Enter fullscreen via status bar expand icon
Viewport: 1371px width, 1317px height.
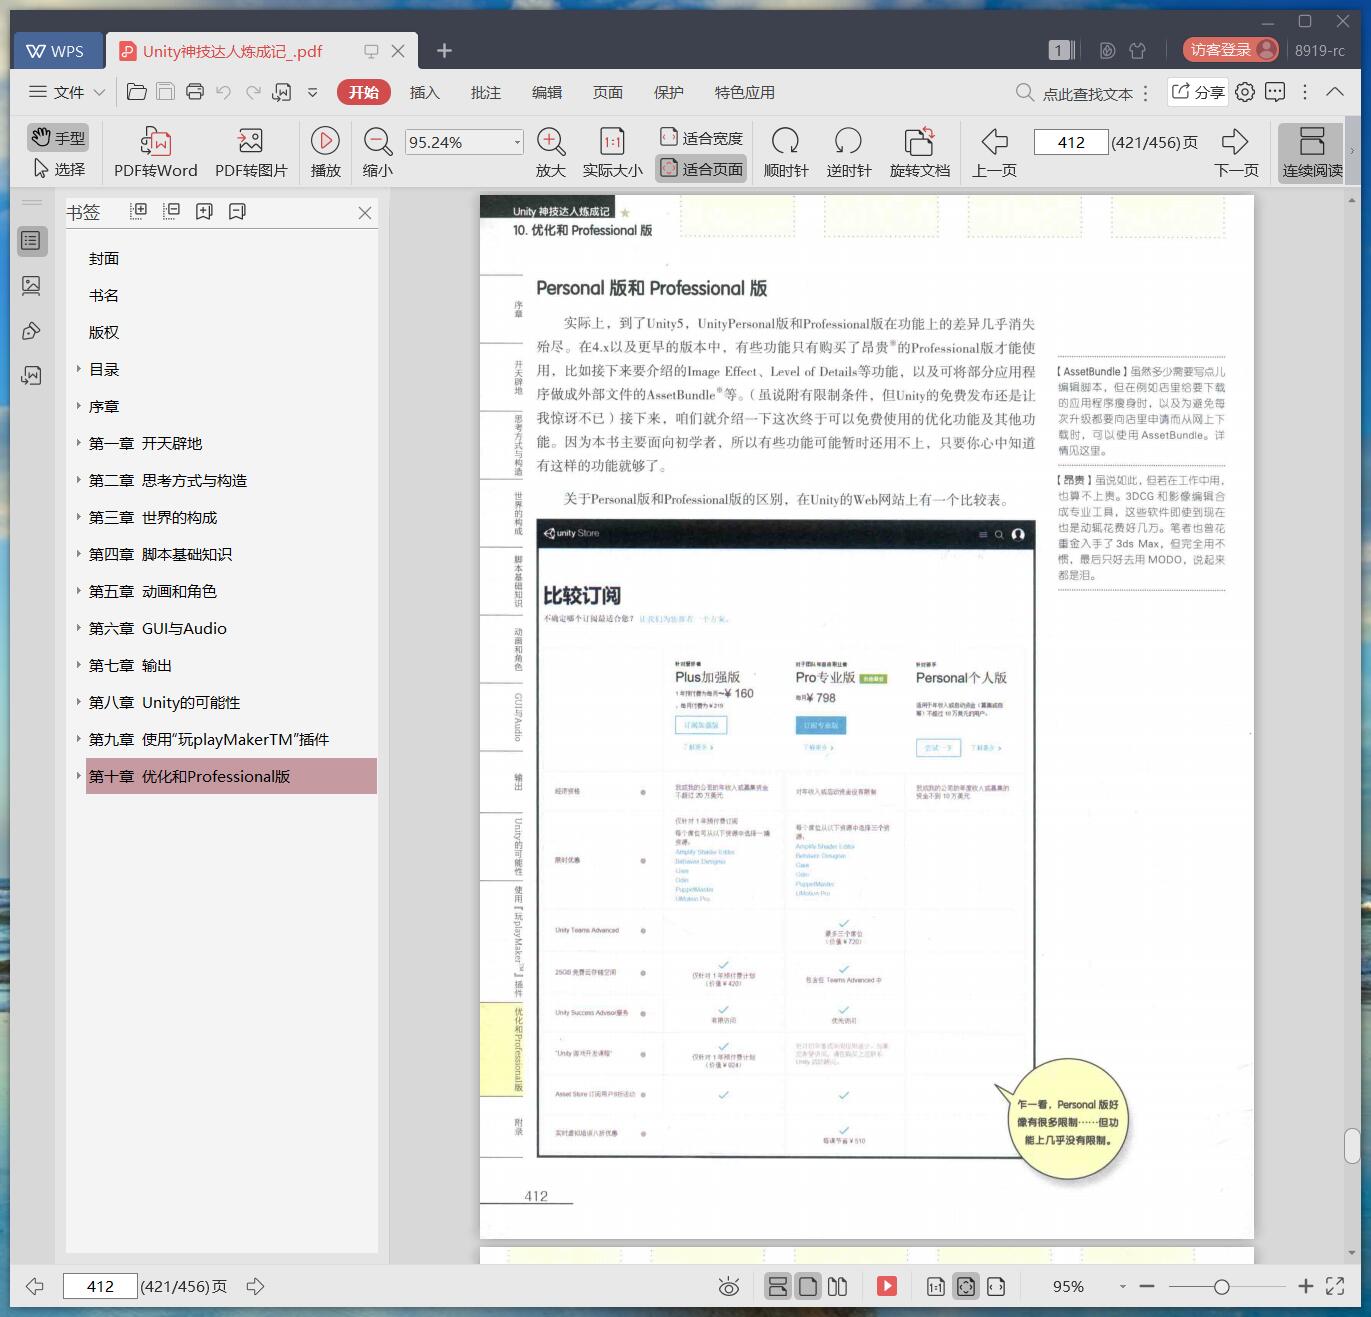coord(1335,1286)
